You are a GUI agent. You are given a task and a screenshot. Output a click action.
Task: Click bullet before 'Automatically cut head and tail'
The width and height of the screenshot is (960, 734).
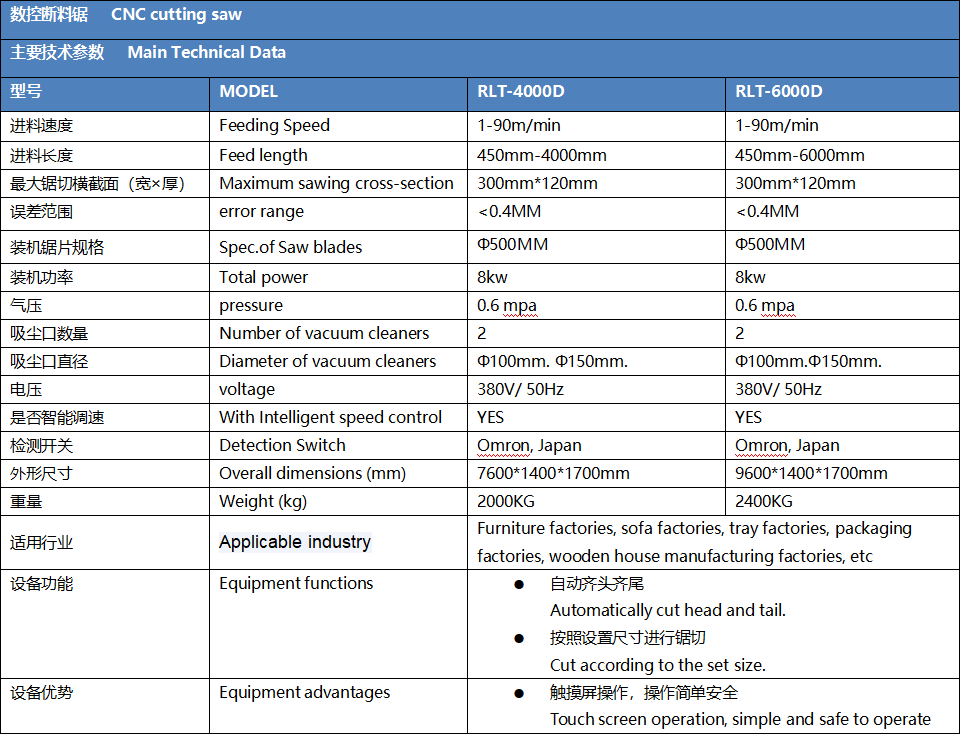pos(519,585)
